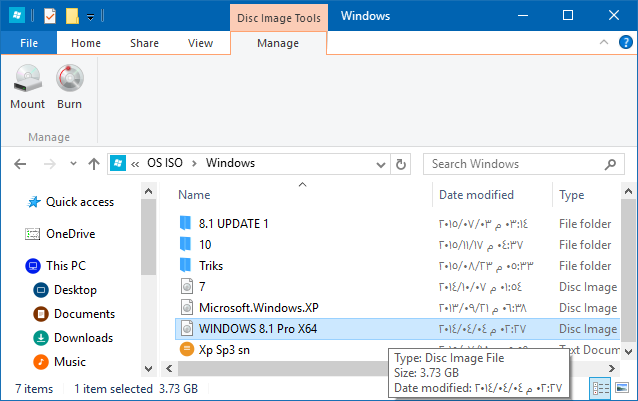Viewport: 638px width, 401px height.
Task: Click the Disc Image Tools contextual tab
Action: [279, 18]
